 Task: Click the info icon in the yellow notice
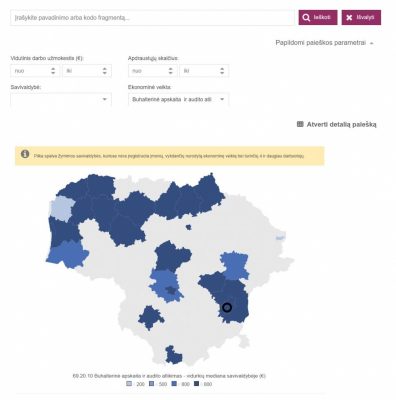coord(25,154)
